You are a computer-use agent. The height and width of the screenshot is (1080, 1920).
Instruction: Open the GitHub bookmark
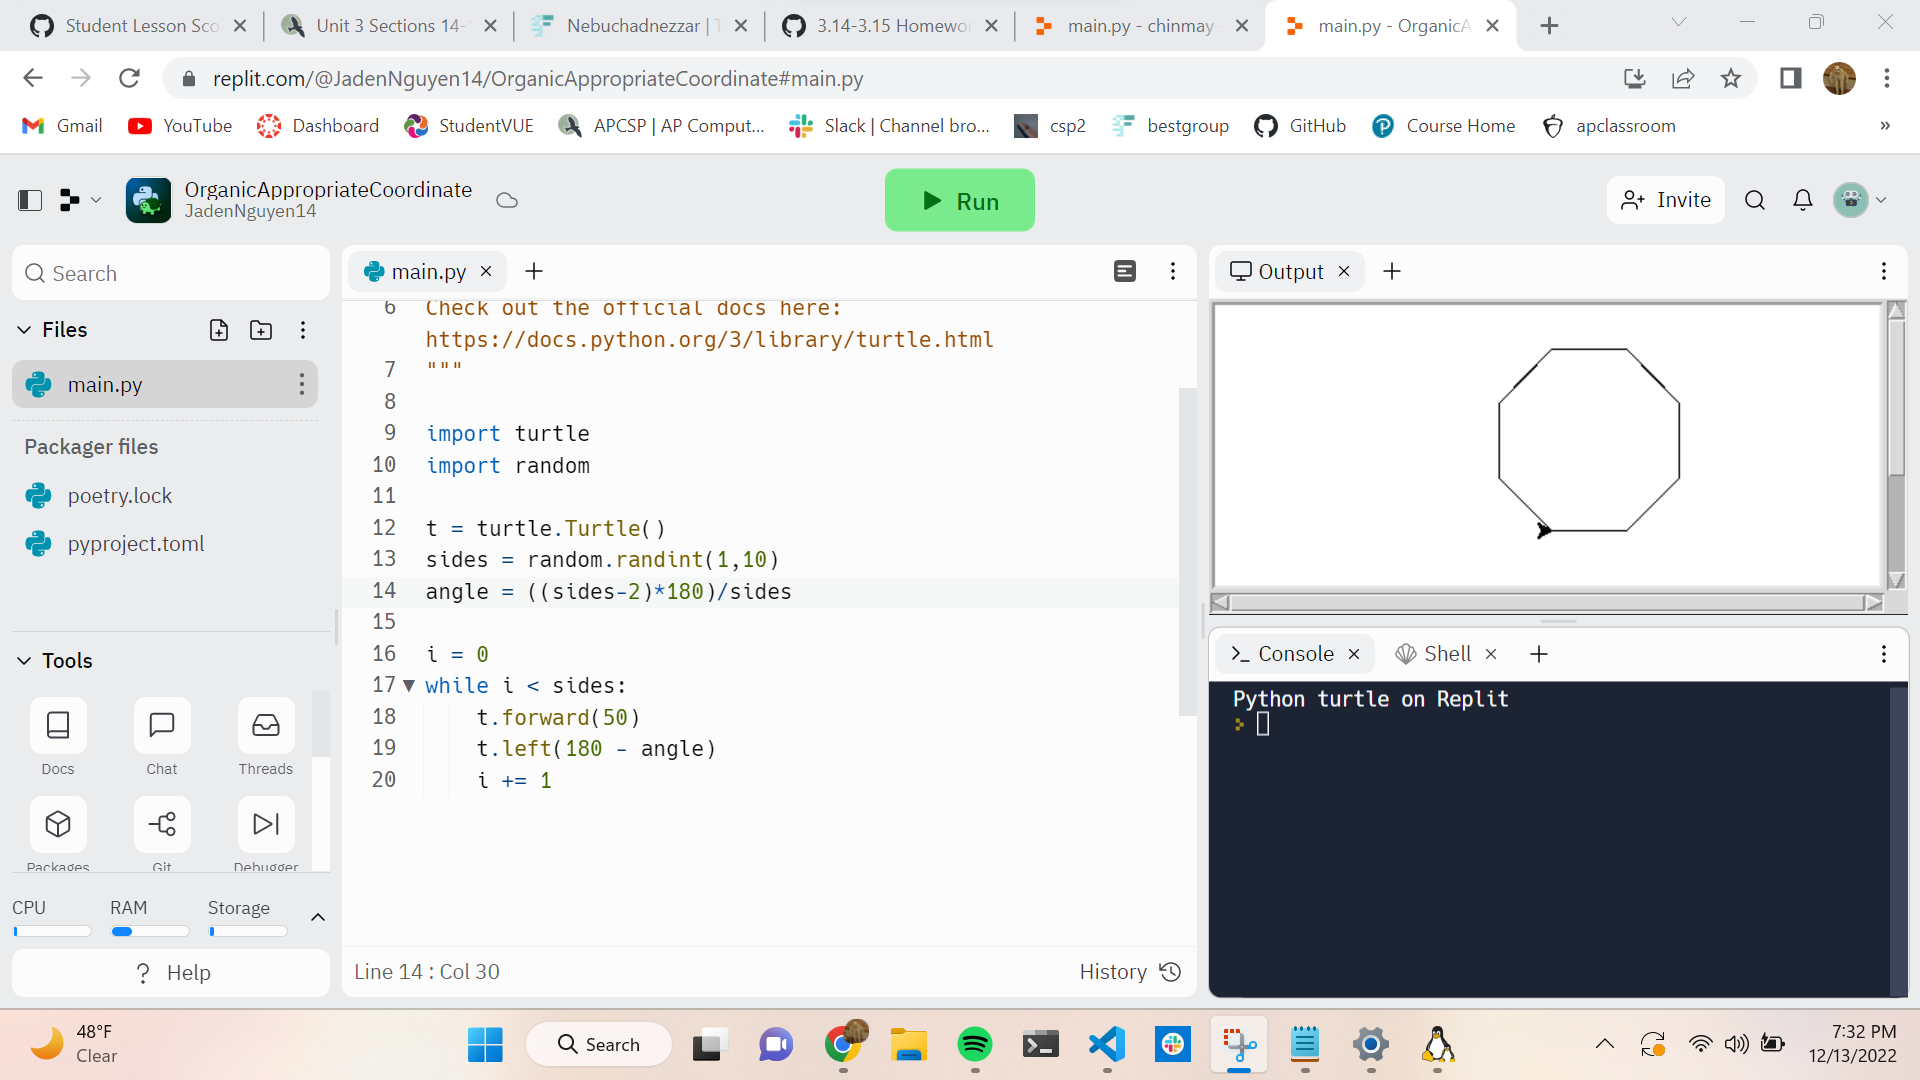pyautogui.click(x=1300, y=126)
